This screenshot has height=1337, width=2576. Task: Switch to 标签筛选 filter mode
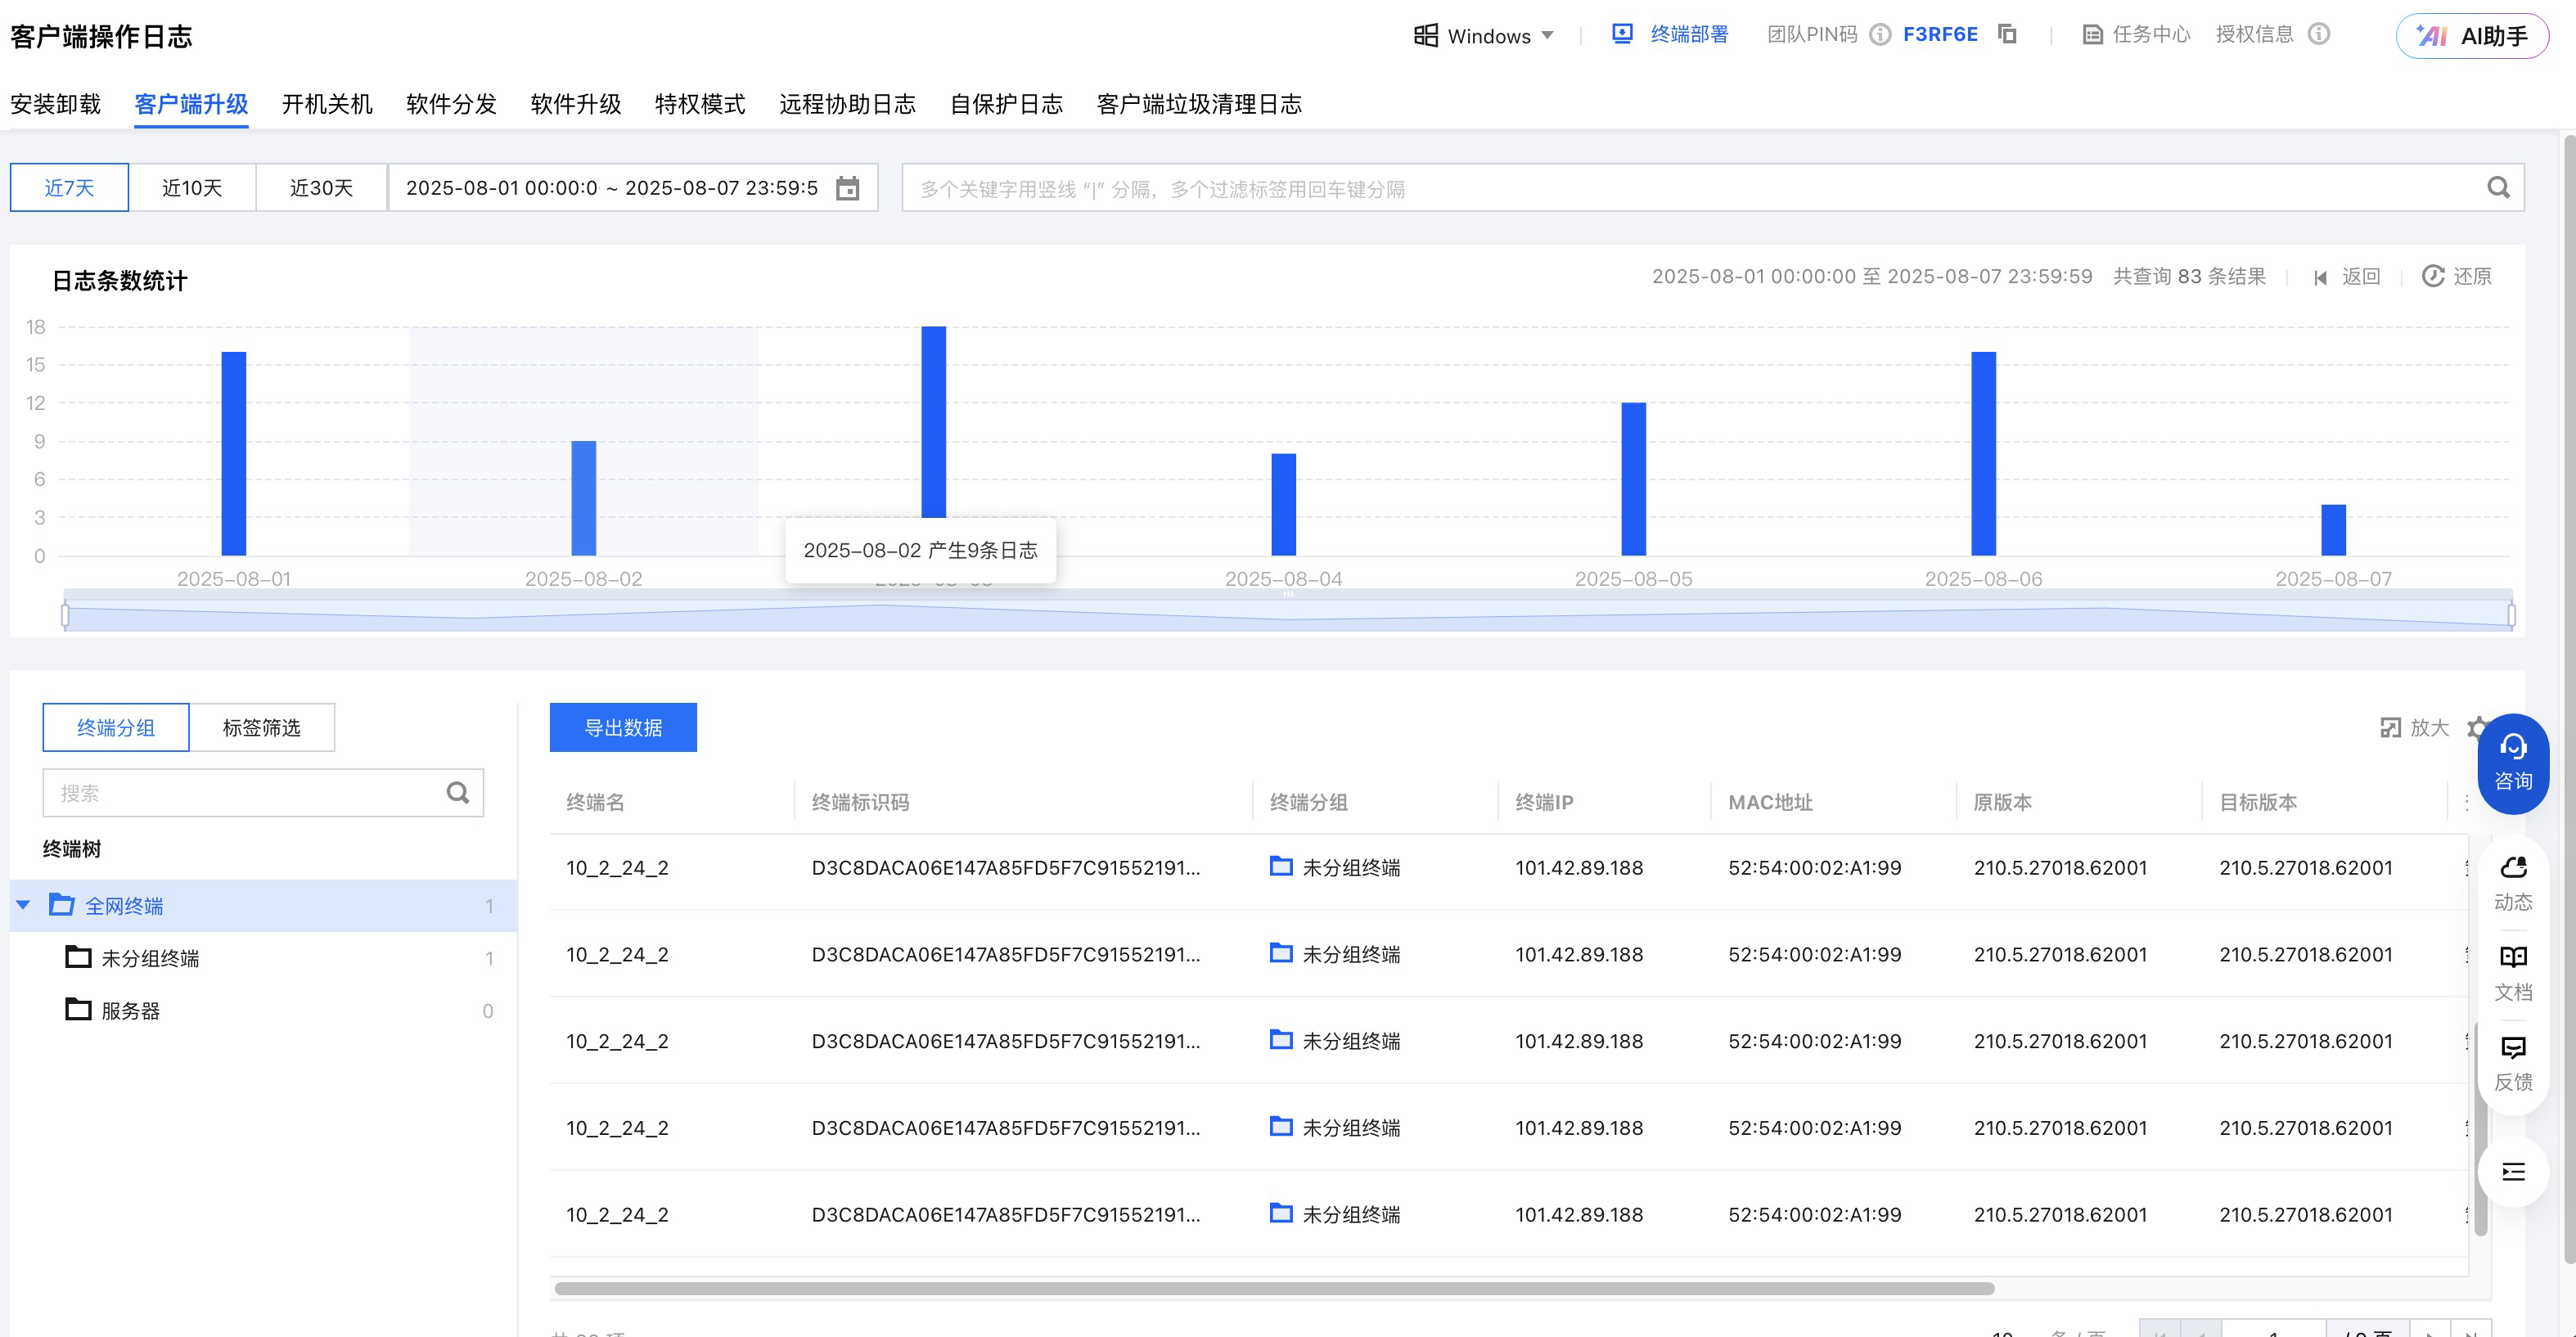(261, 727)
